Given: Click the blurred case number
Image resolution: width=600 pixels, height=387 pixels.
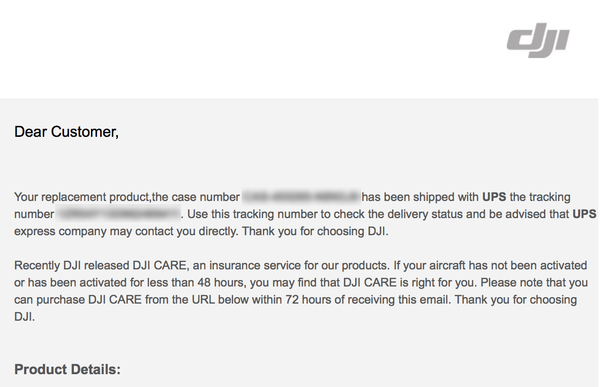Looking at the screenshot, I should 301,197.
